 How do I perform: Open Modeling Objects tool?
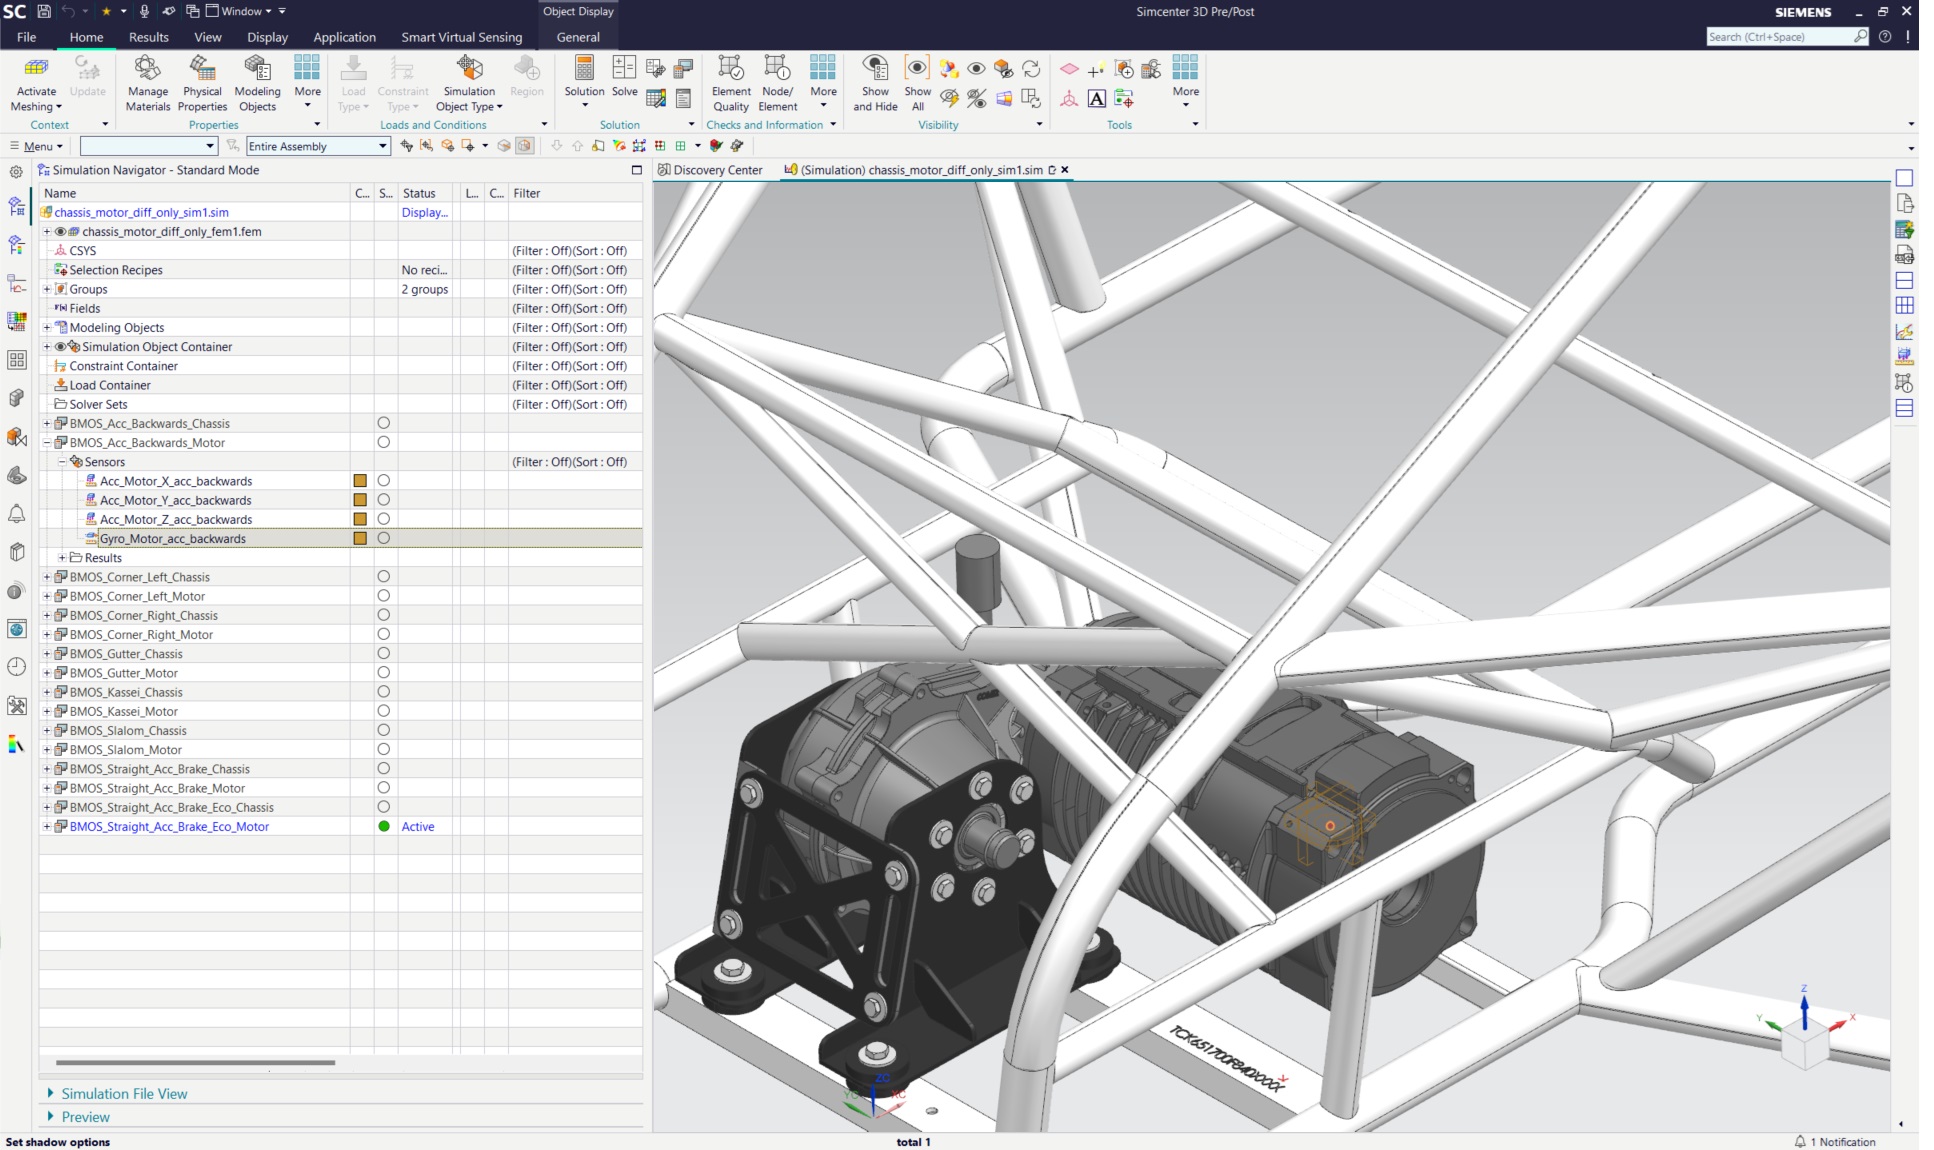coord(257,69)
